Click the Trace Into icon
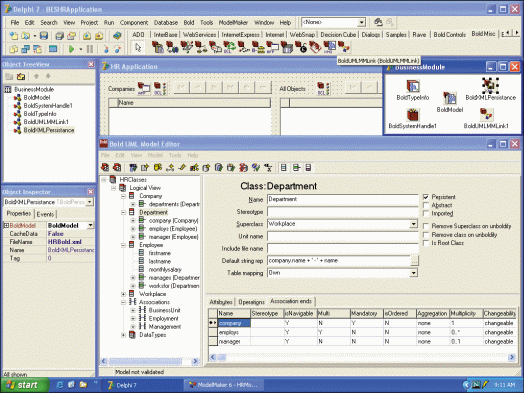The height and width of the screenshot is (393, 524). (106, 49)
